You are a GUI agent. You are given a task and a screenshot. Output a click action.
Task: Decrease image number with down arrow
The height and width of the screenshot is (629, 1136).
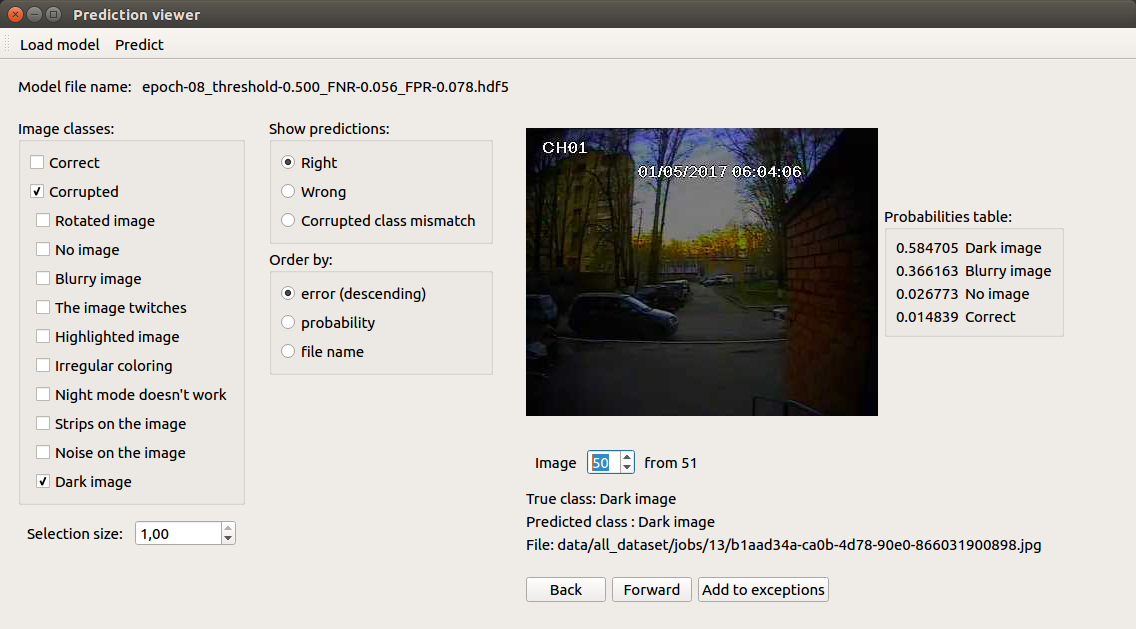[x=627, y=467]
